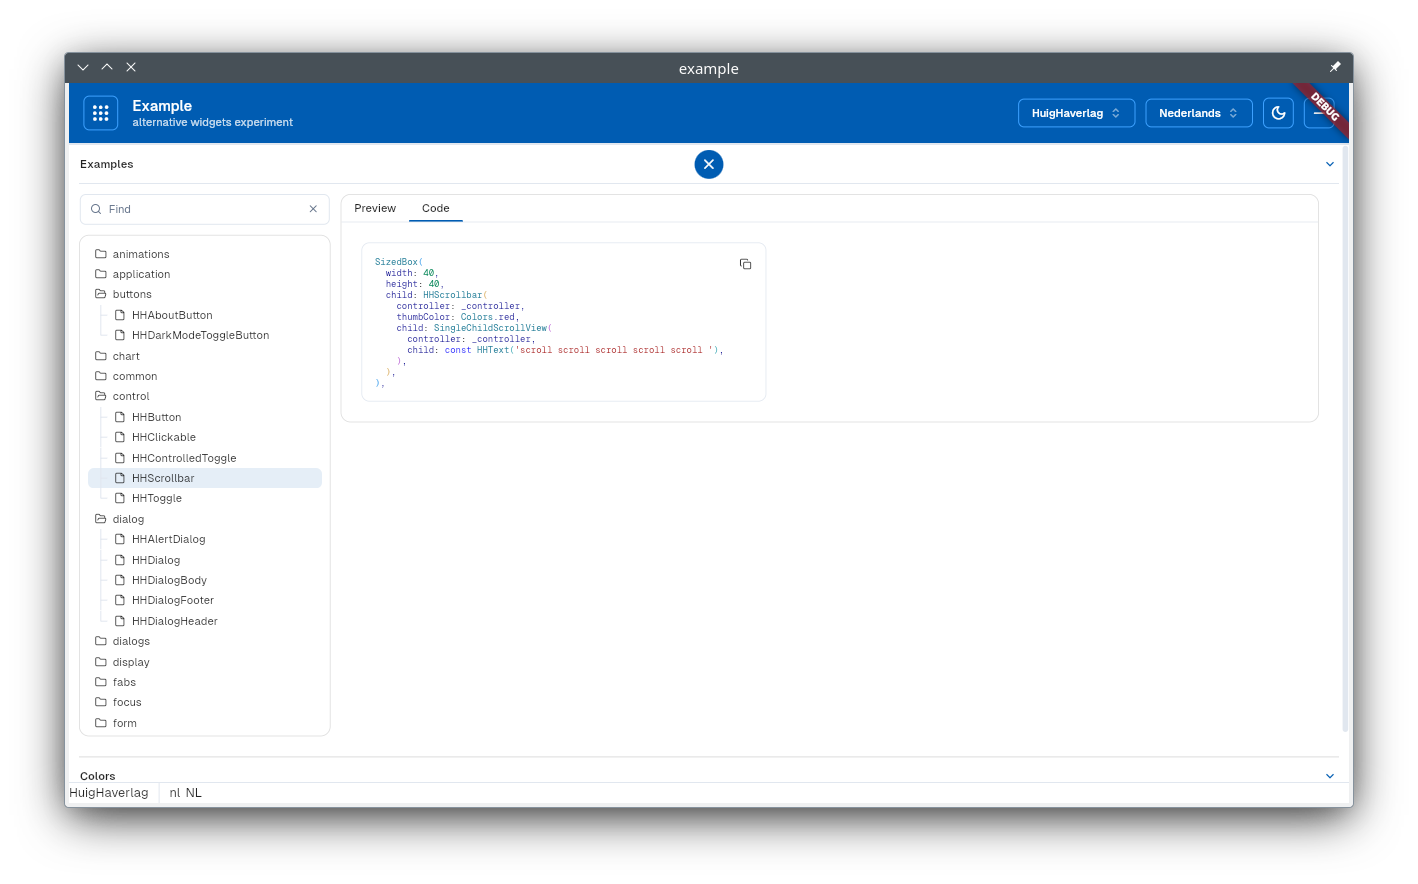Click the HHButton file icon
Image resolution: width=1418 pixels, height=884 pixels.
[120, 417]
